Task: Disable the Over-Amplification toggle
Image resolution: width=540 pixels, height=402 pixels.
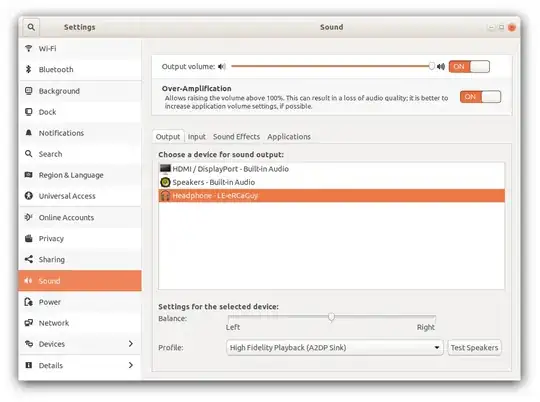Action: coord(480,97)
